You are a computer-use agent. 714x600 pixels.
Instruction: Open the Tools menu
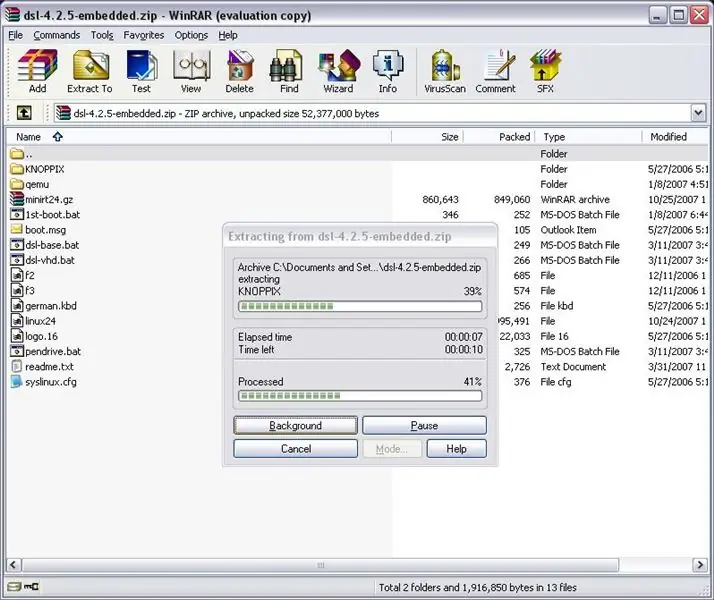coord(102,35)
